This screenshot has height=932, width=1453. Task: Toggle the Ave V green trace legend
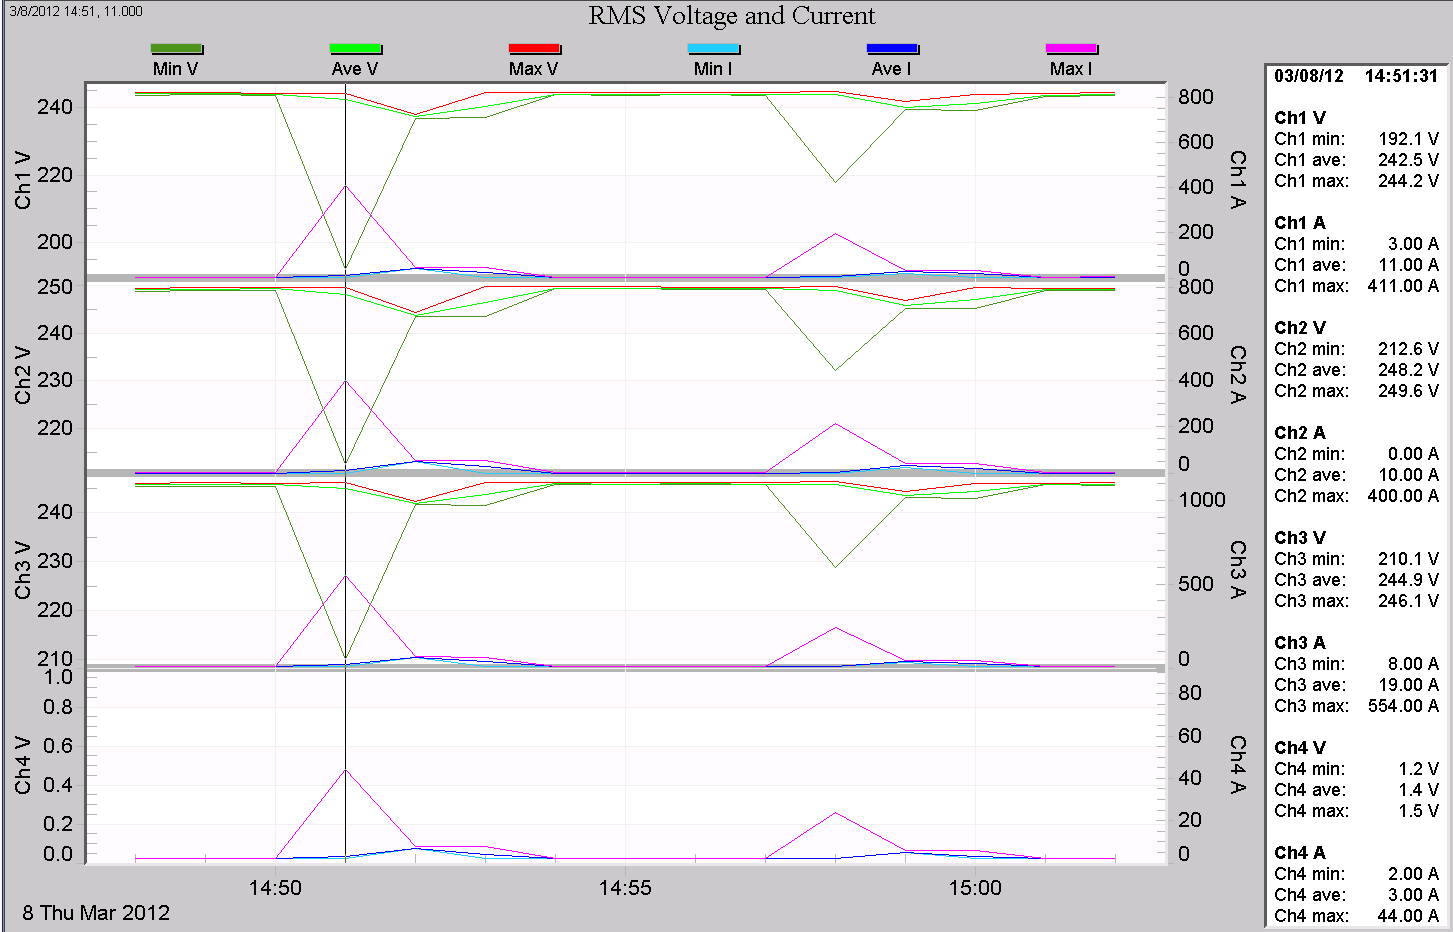tap(356, 47)
